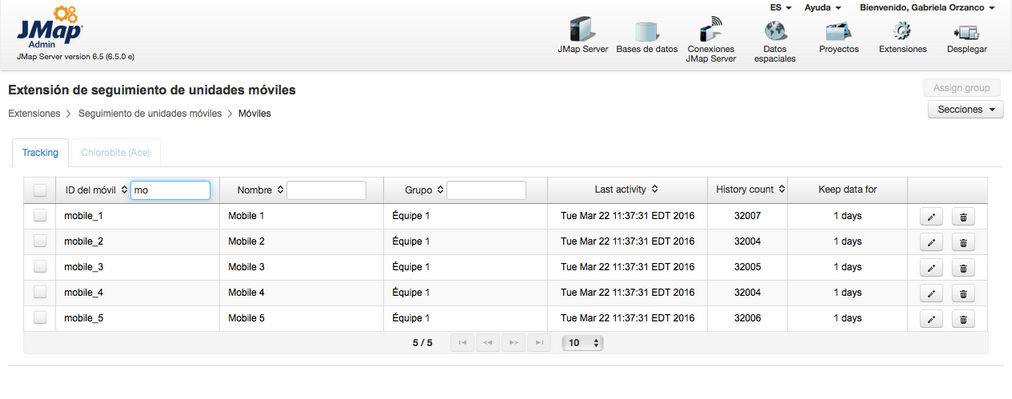
Task: Click the Keep data for column header
Action: [x=847, y=190]
